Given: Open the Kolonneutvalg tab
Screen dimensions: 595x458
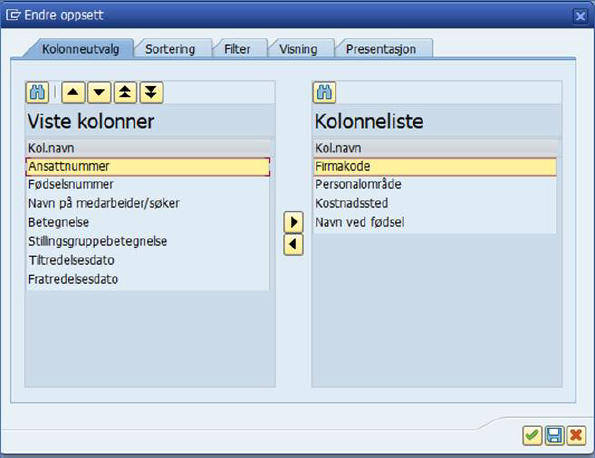Looking at the screenshot, I should click(80, 49).
